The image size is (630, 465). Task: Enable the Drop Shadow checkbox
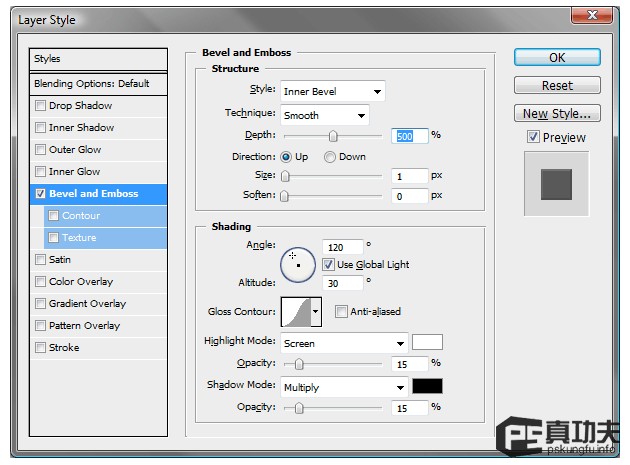40,106
